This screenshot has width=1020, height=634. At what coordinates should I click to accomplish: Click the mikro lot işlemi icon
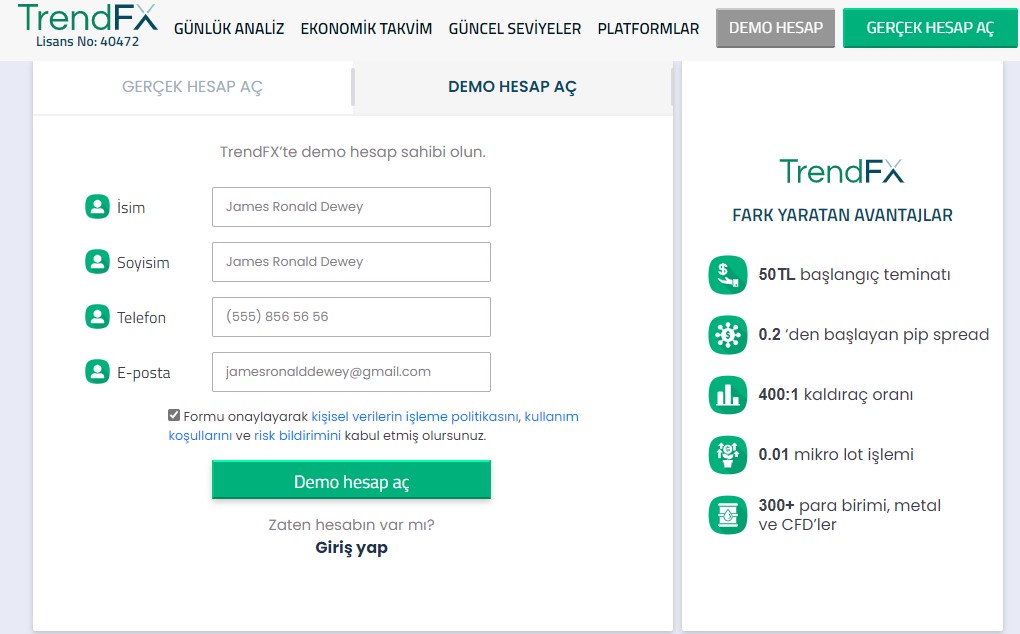[728, 455]
